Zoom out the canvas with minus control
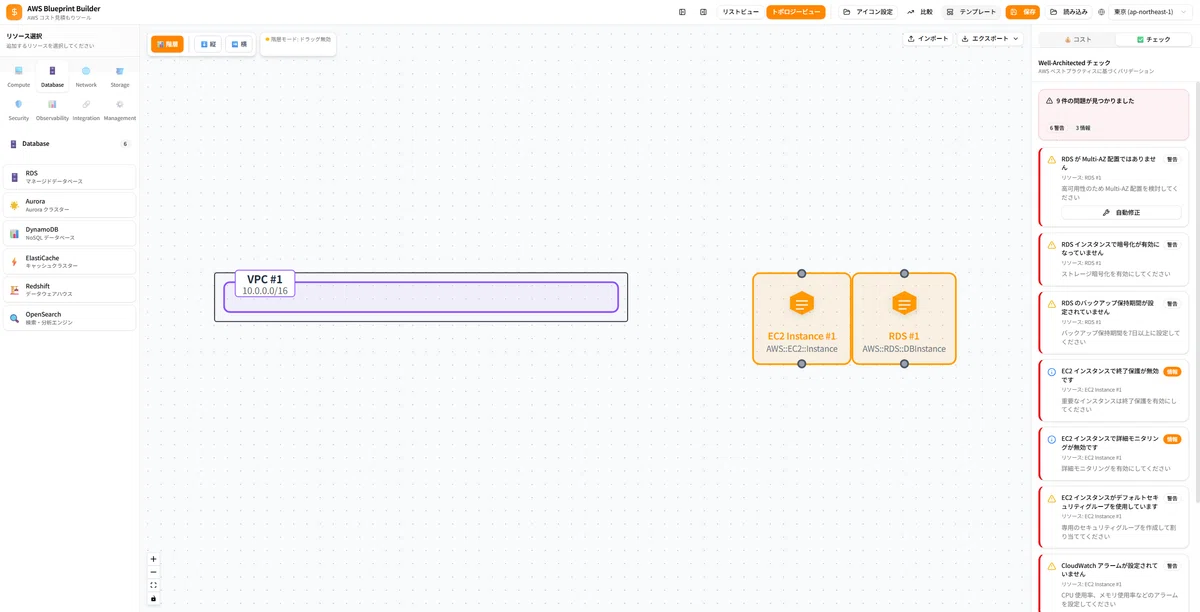 153,572
